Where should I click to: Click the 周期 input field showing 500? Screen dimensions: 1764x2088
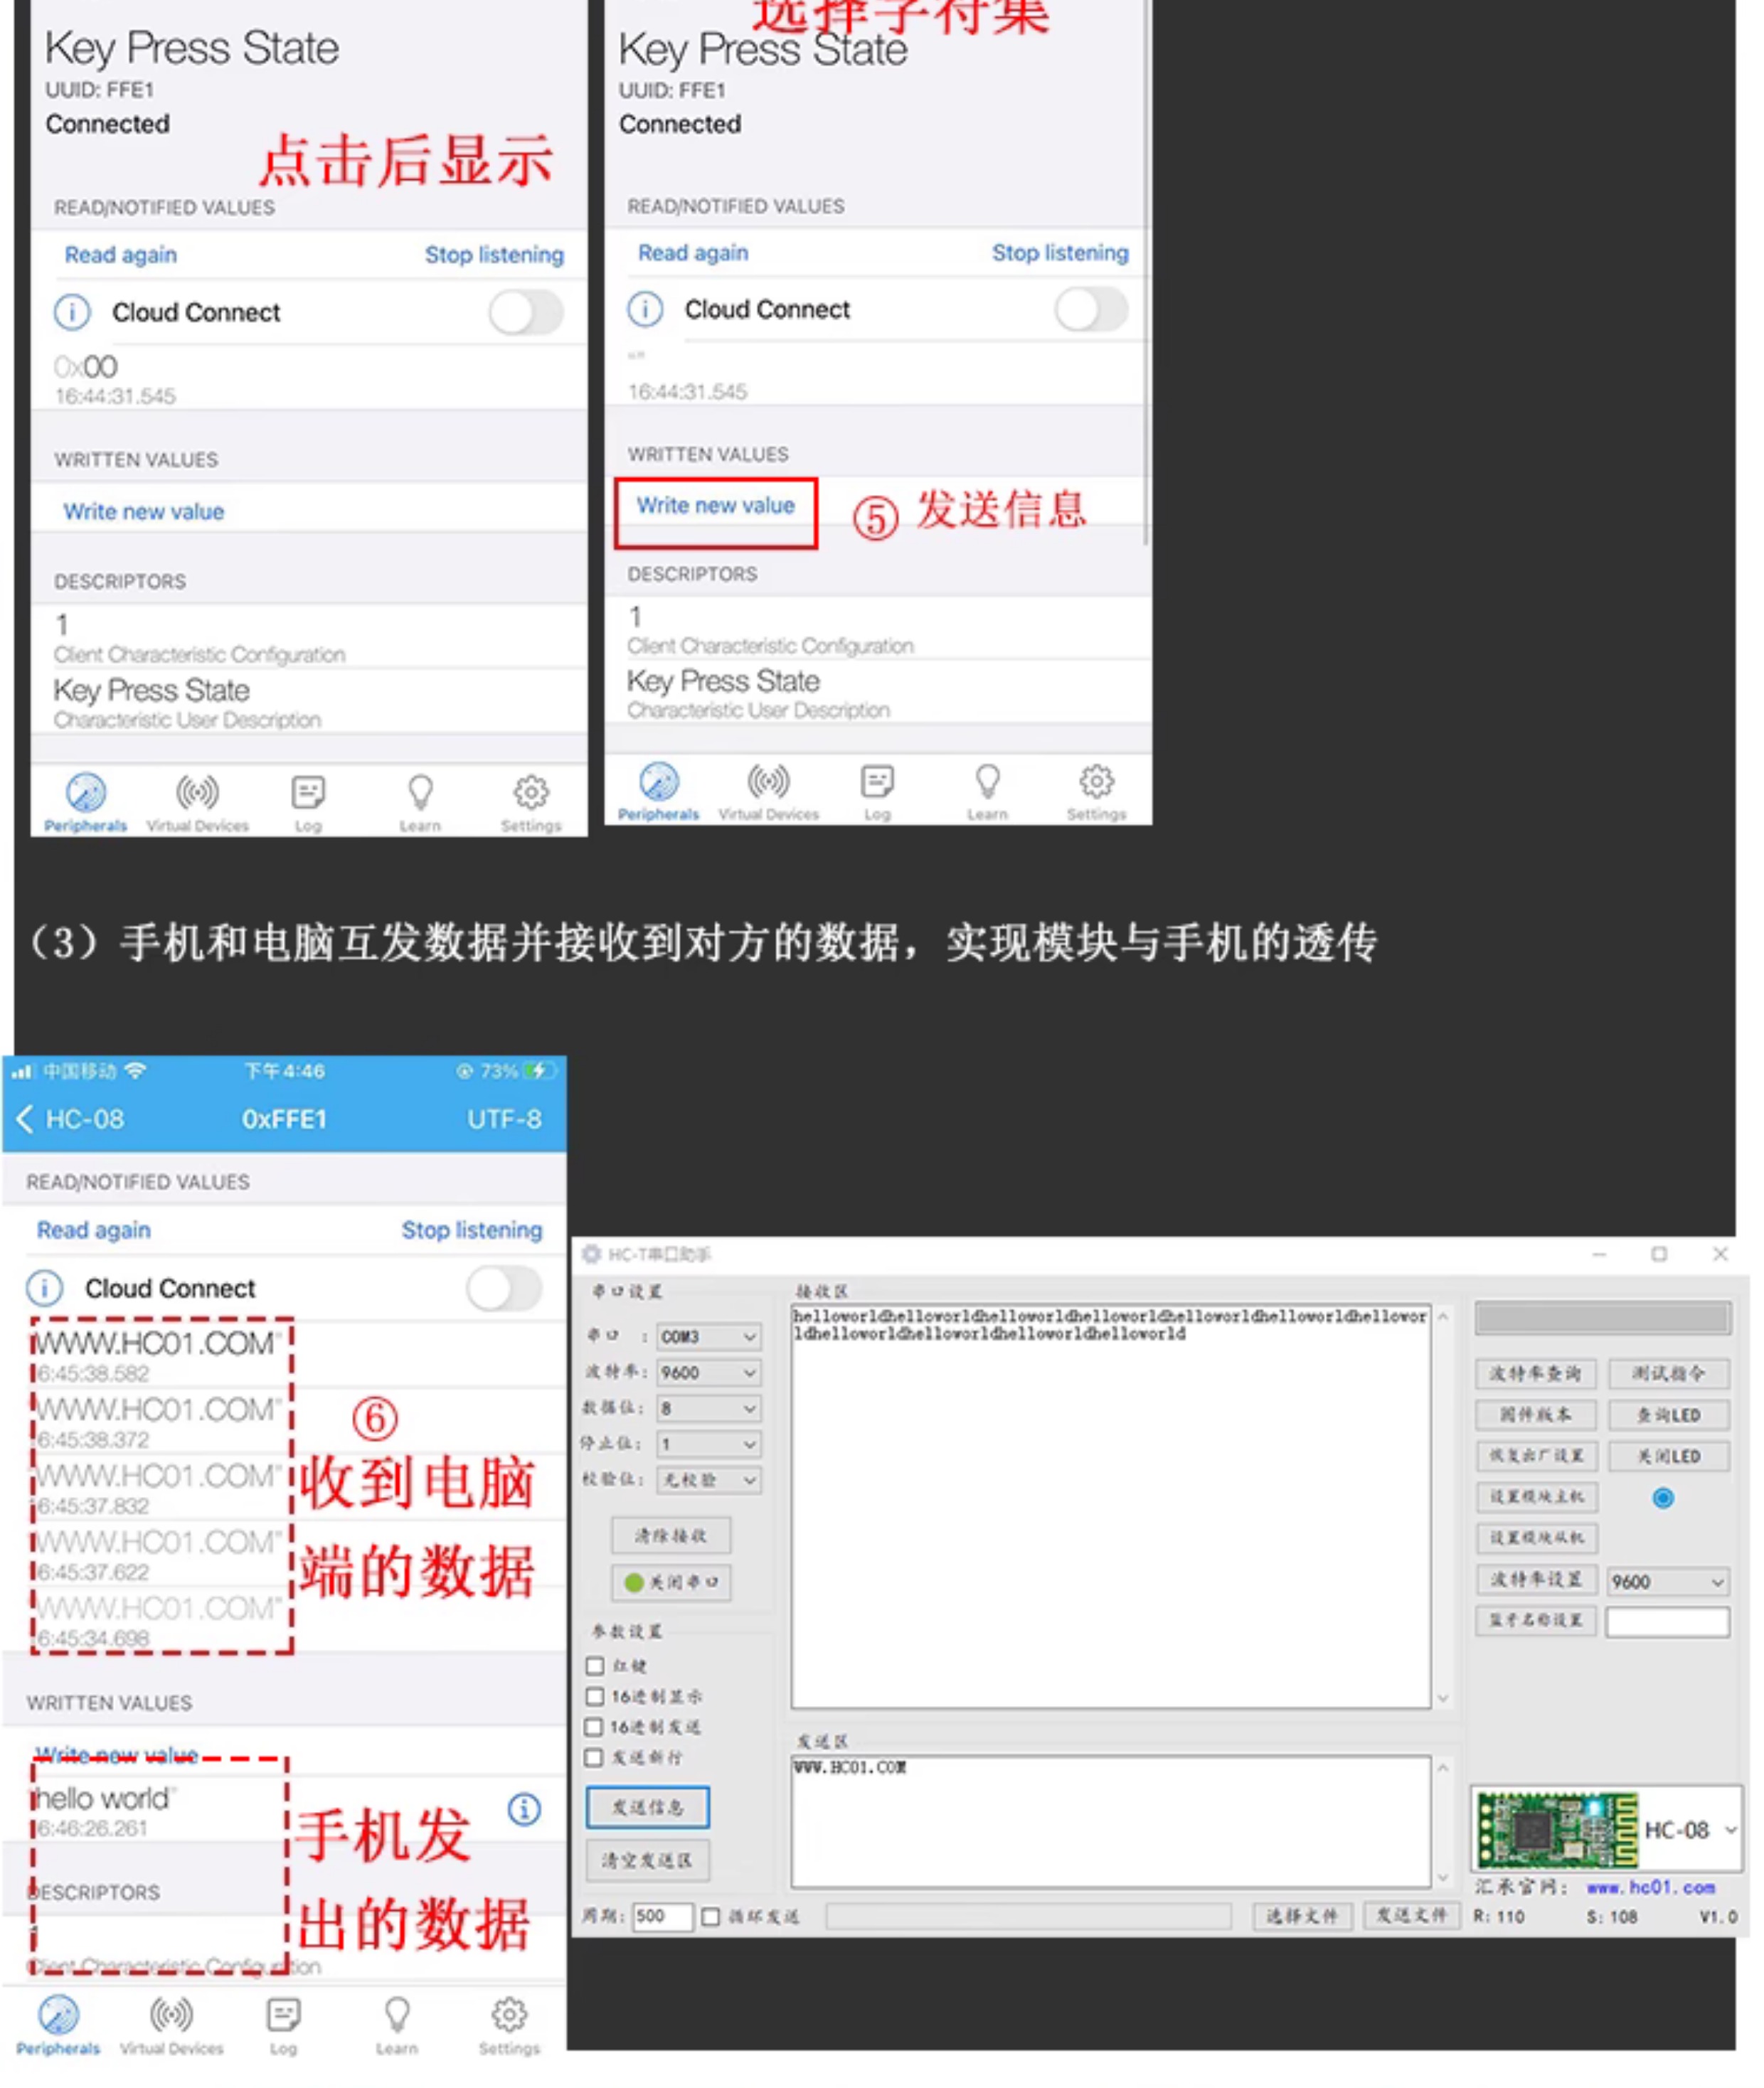[x=663, y=1916]
